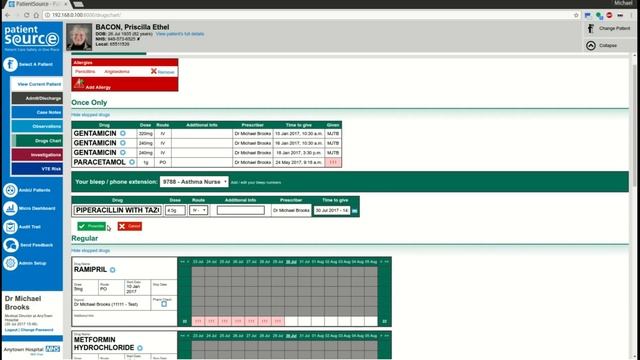Click info icon beside 320mg Gentamicin

point(122,133)
